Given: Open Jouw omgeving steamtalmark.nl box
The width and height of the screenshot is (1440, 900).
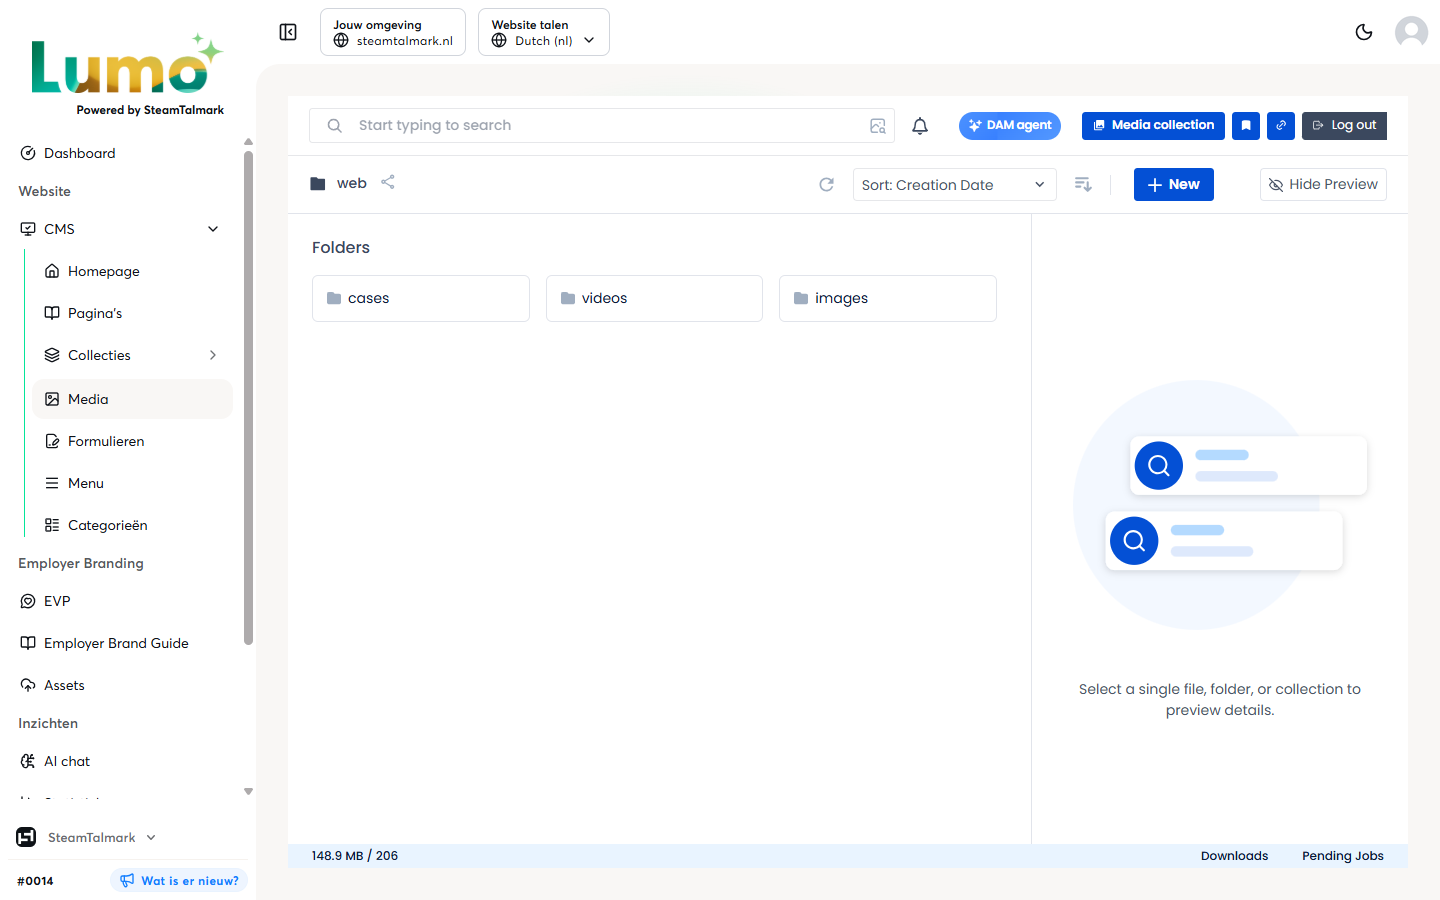Looking at the screenshot, I should pyautogui.click(x=393, y=32).
